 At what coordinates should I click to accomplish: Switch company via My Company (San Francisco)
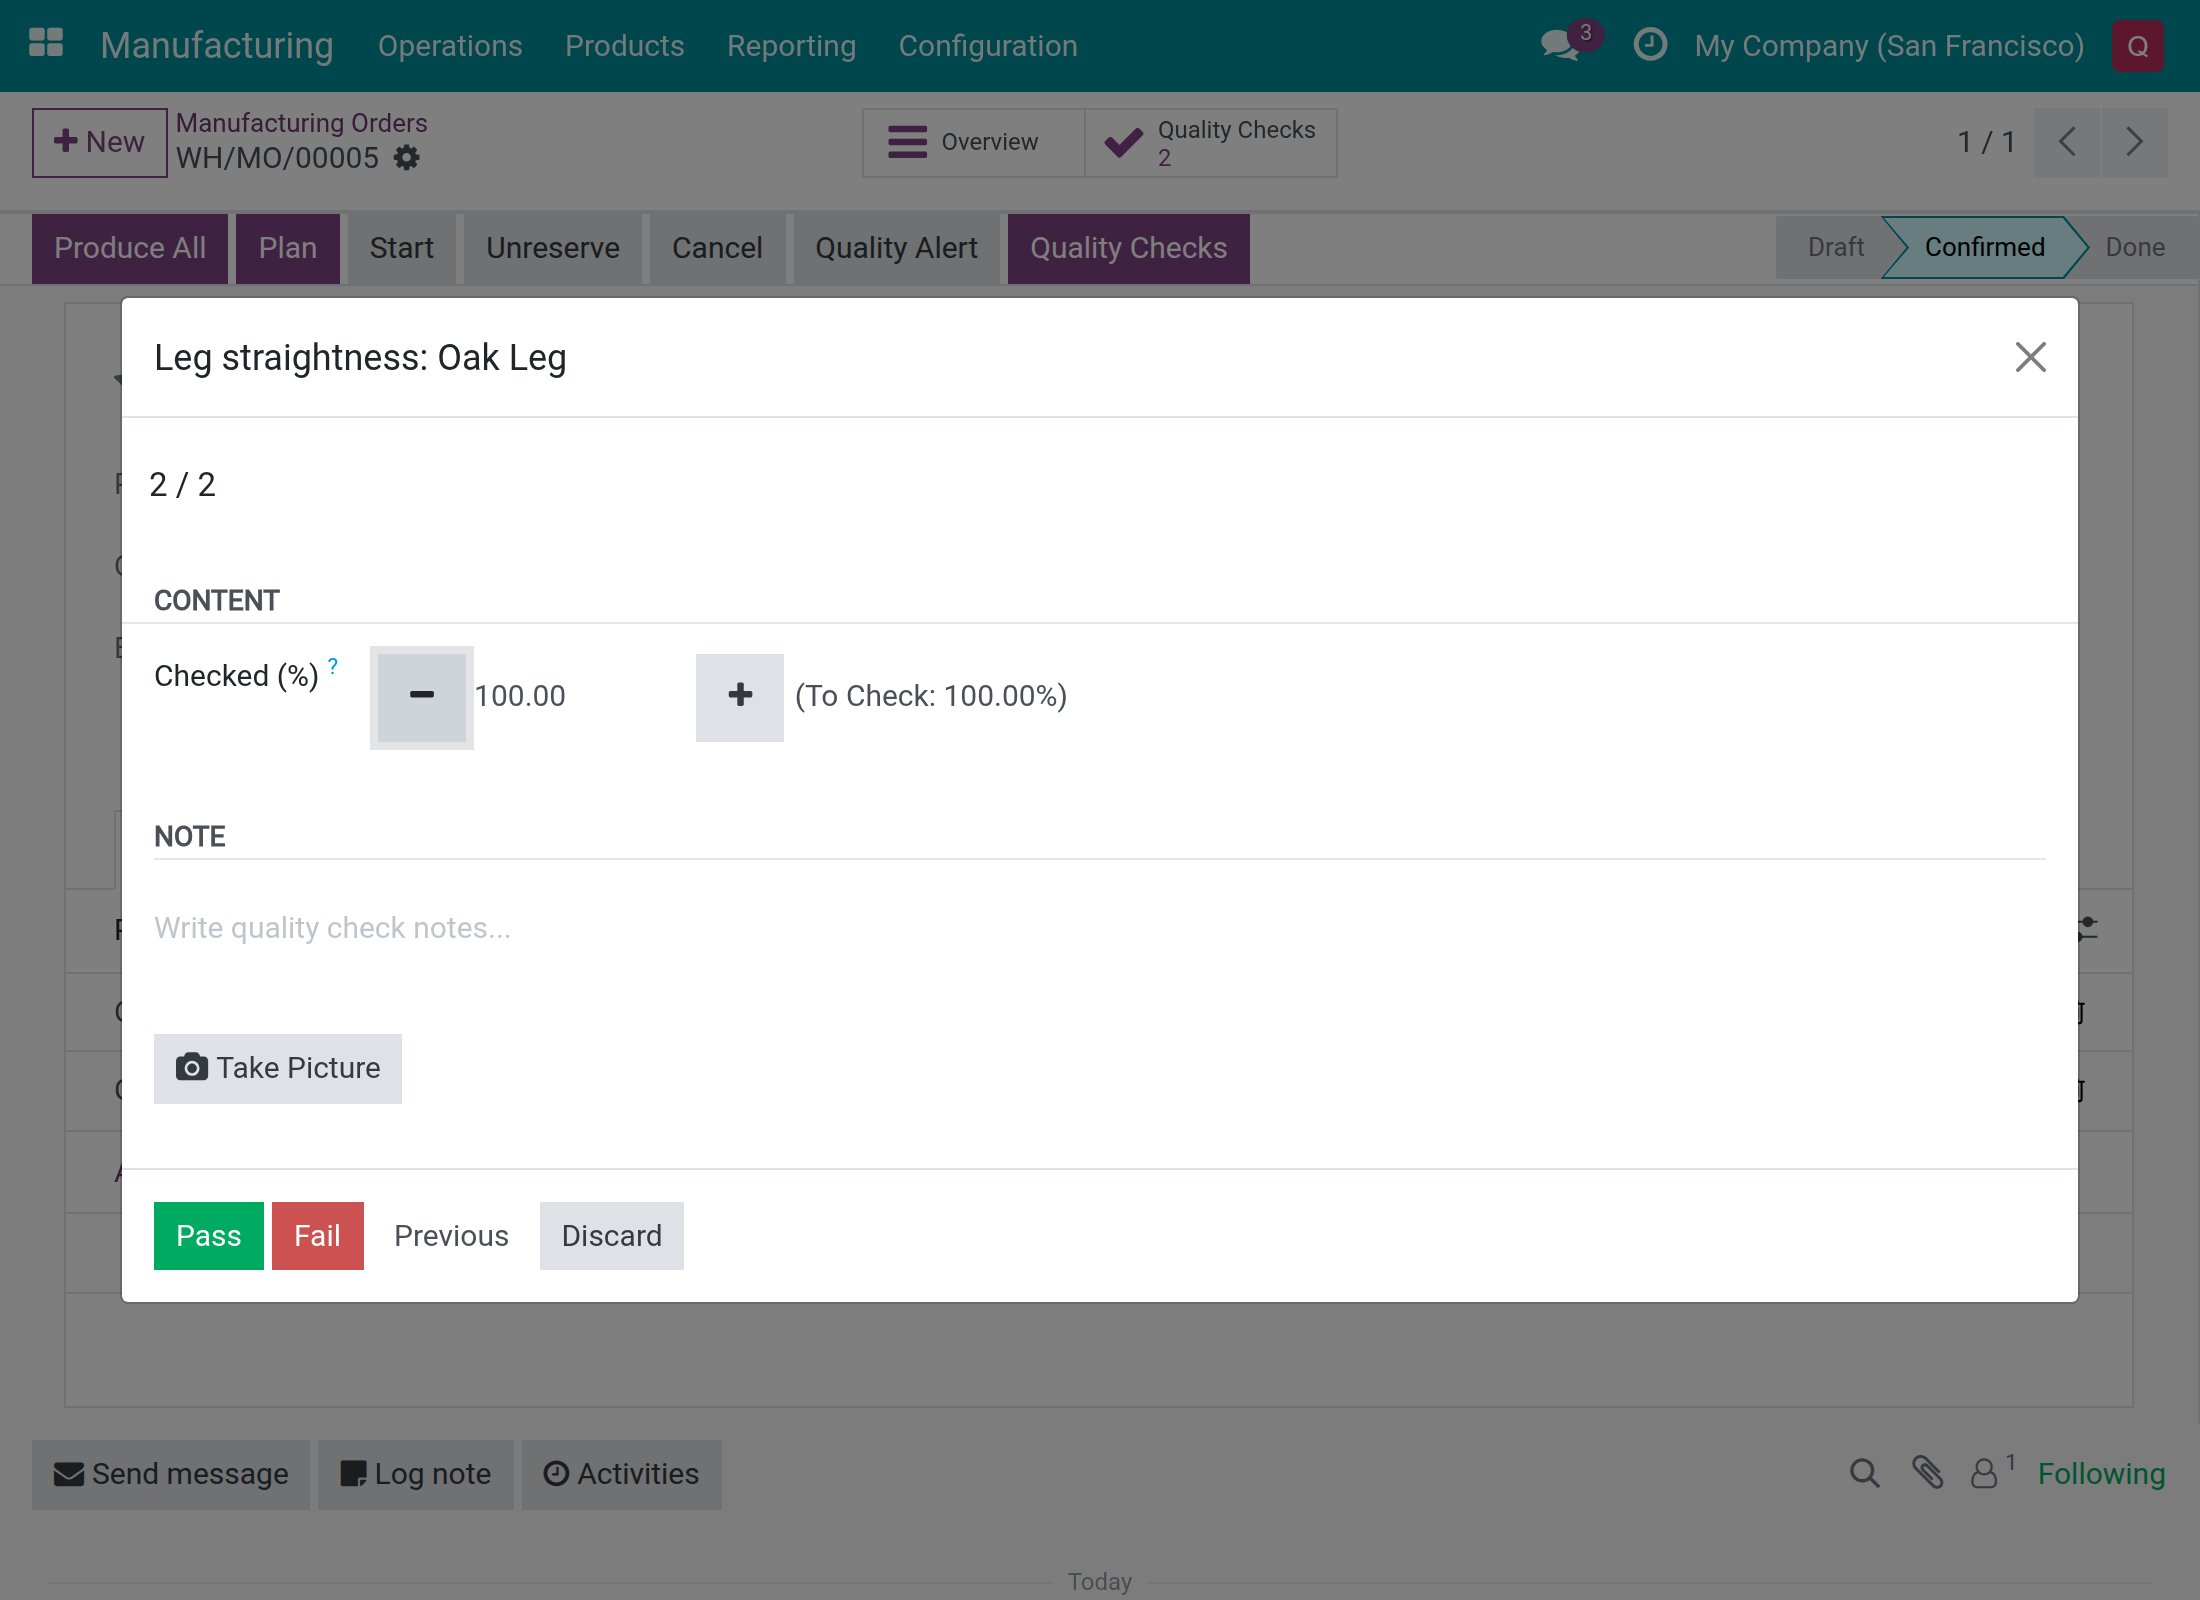[x=1889, y=46]
